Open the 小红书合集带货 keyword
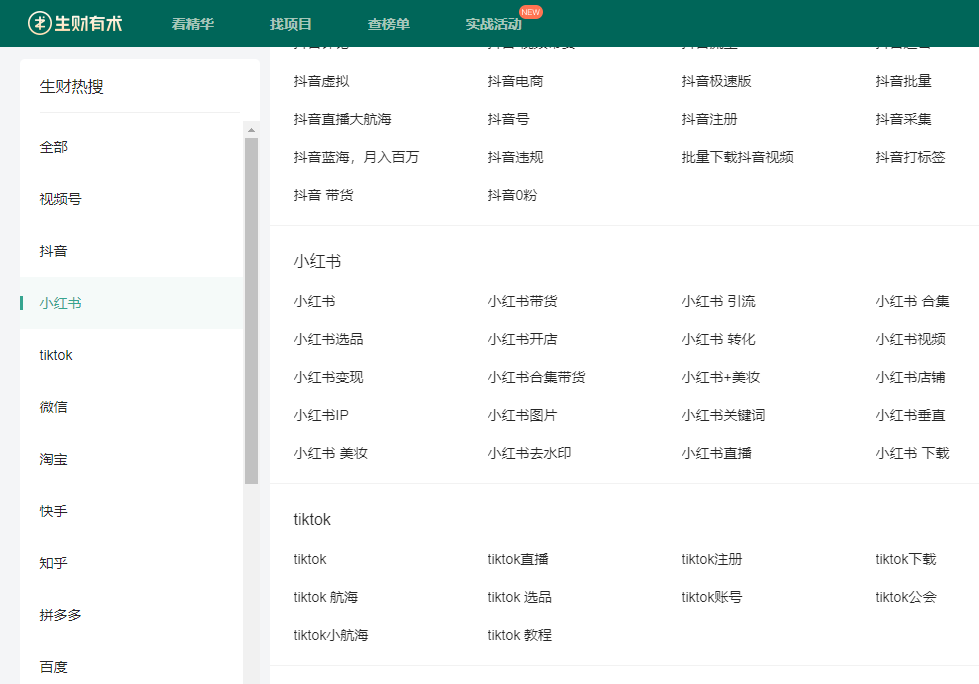Image resolution: width=979 pixels, height=684 pixels. [536, 378]
